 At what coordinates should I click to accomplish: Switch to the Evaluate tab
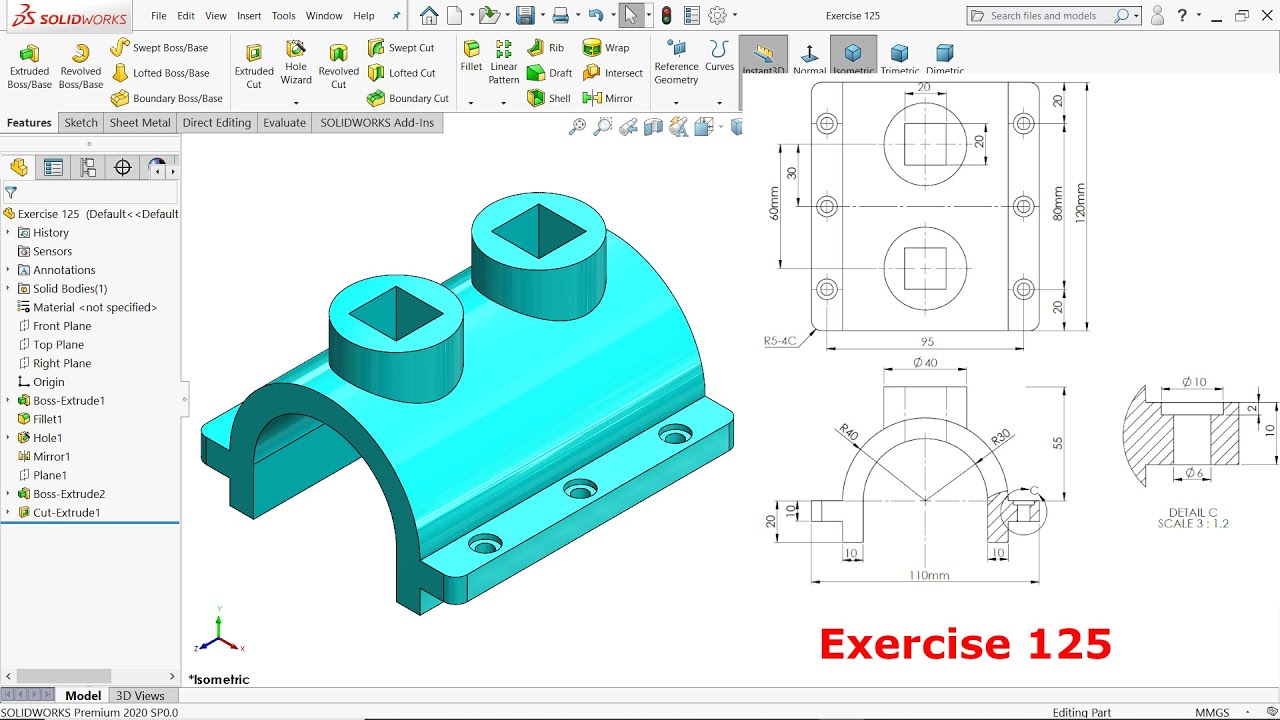(285, 123)
